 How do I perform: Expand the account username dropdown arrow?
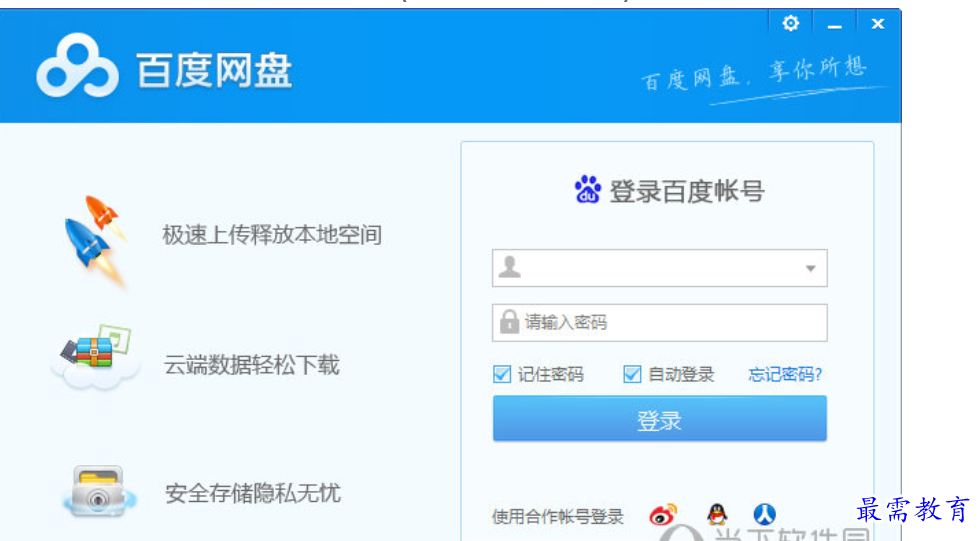[810, 268]
